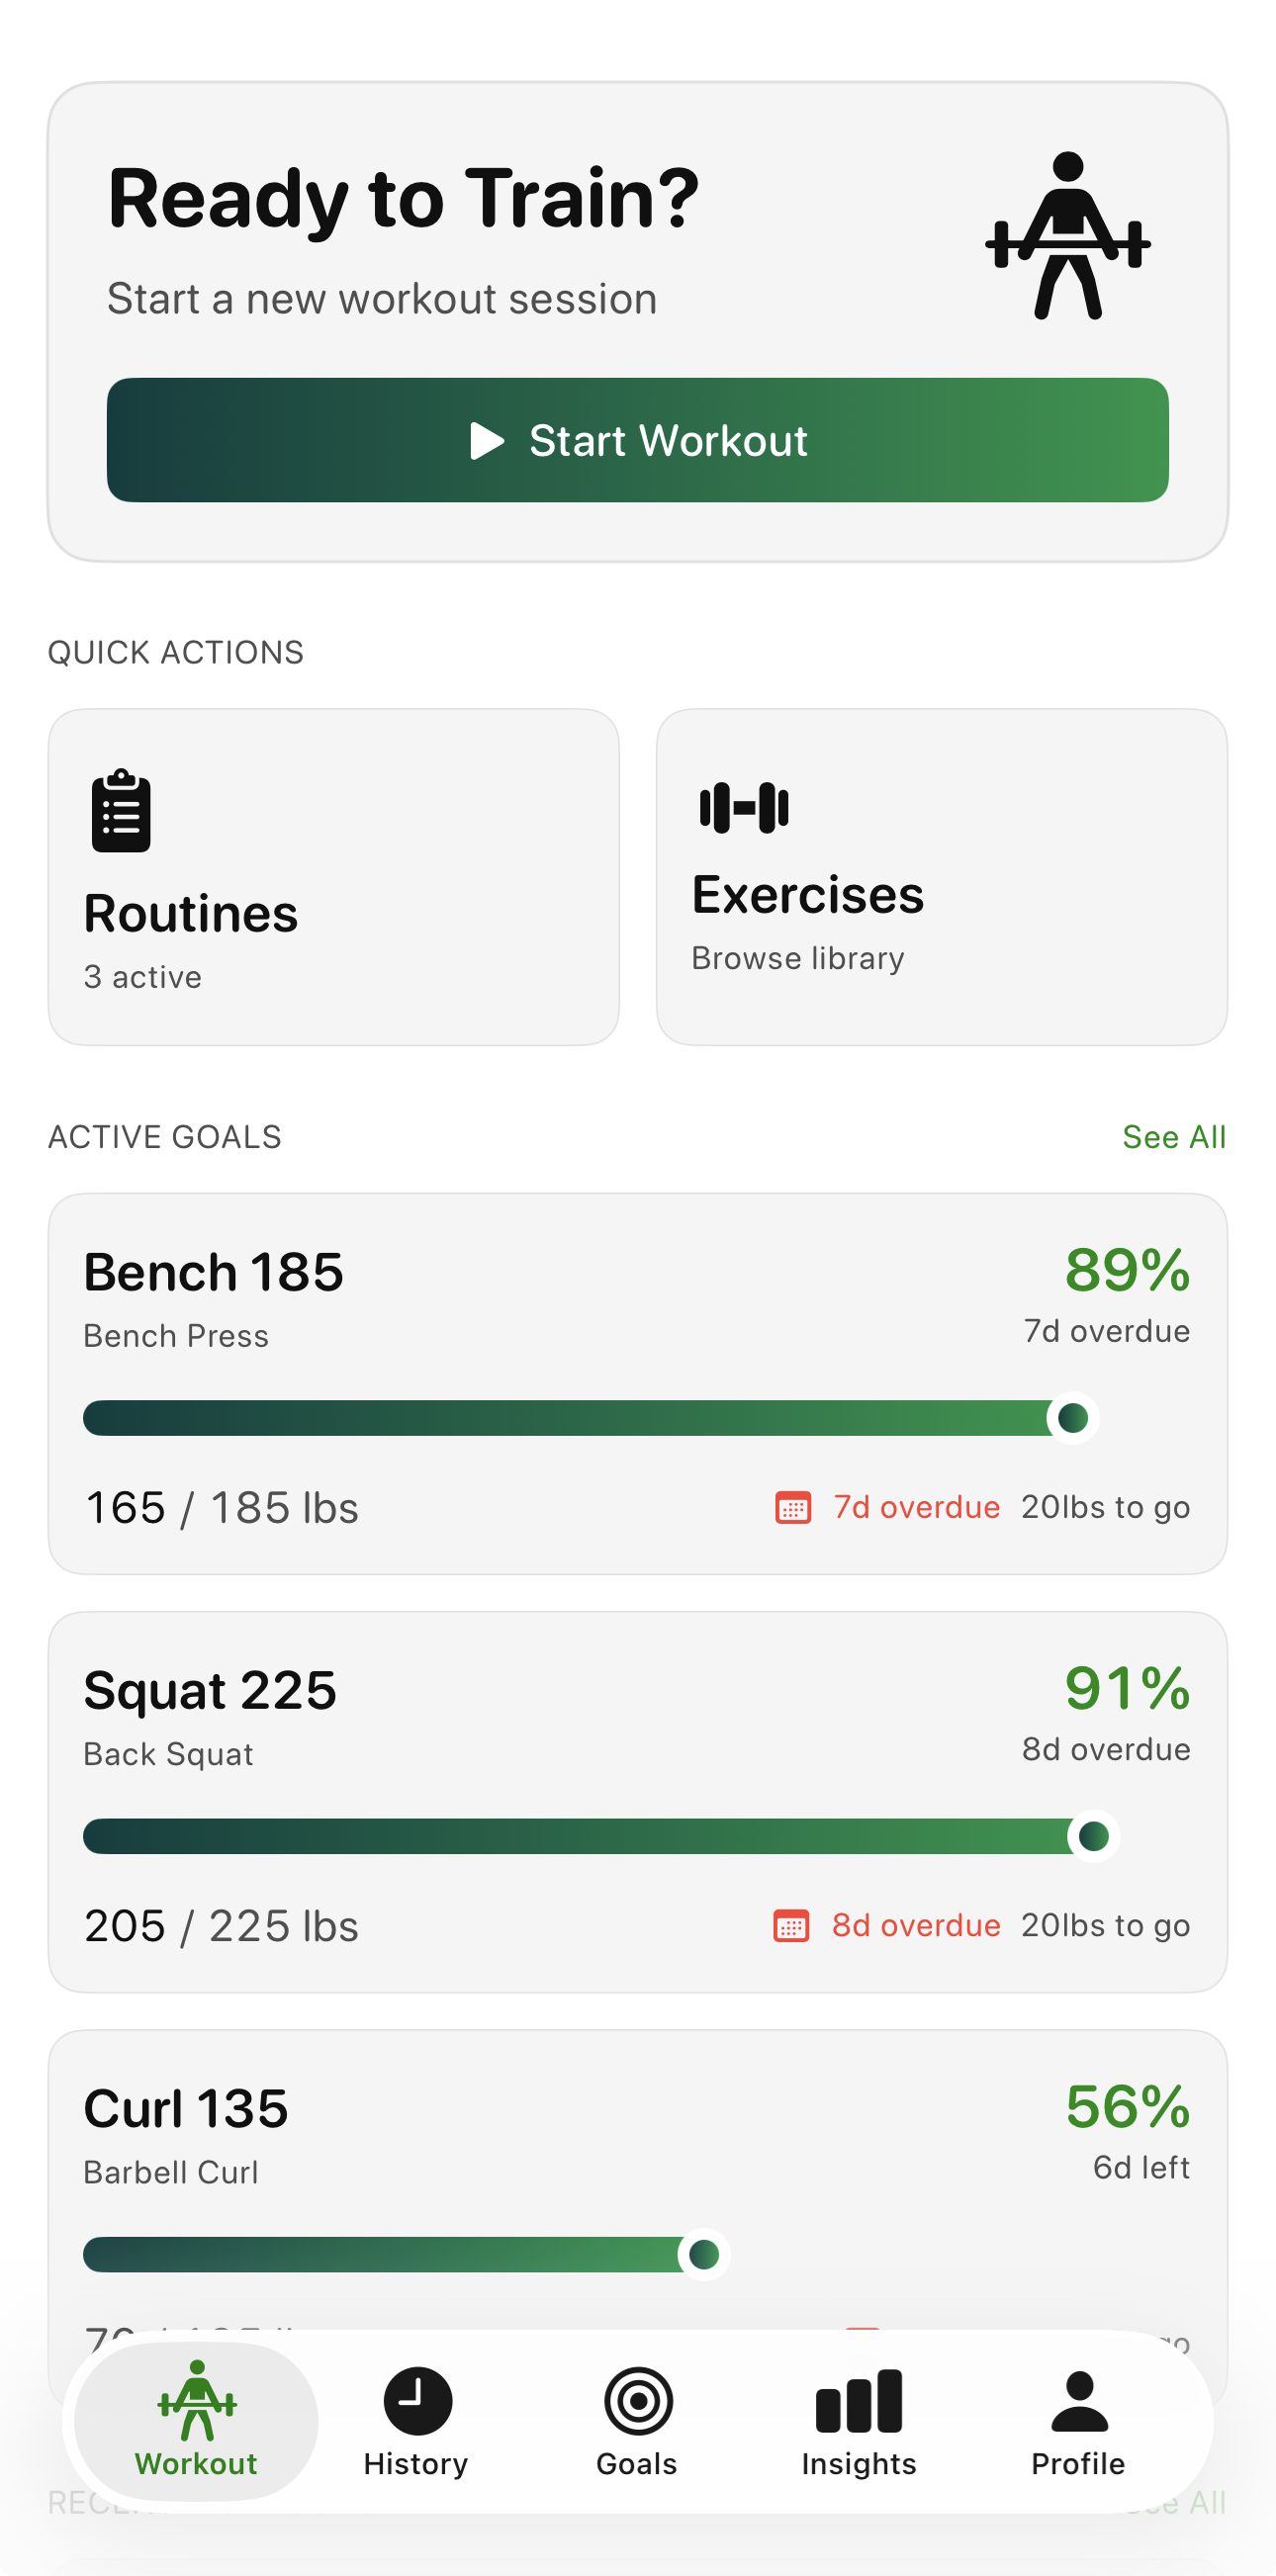Open the History clock icon

[x=415, y=2402]
